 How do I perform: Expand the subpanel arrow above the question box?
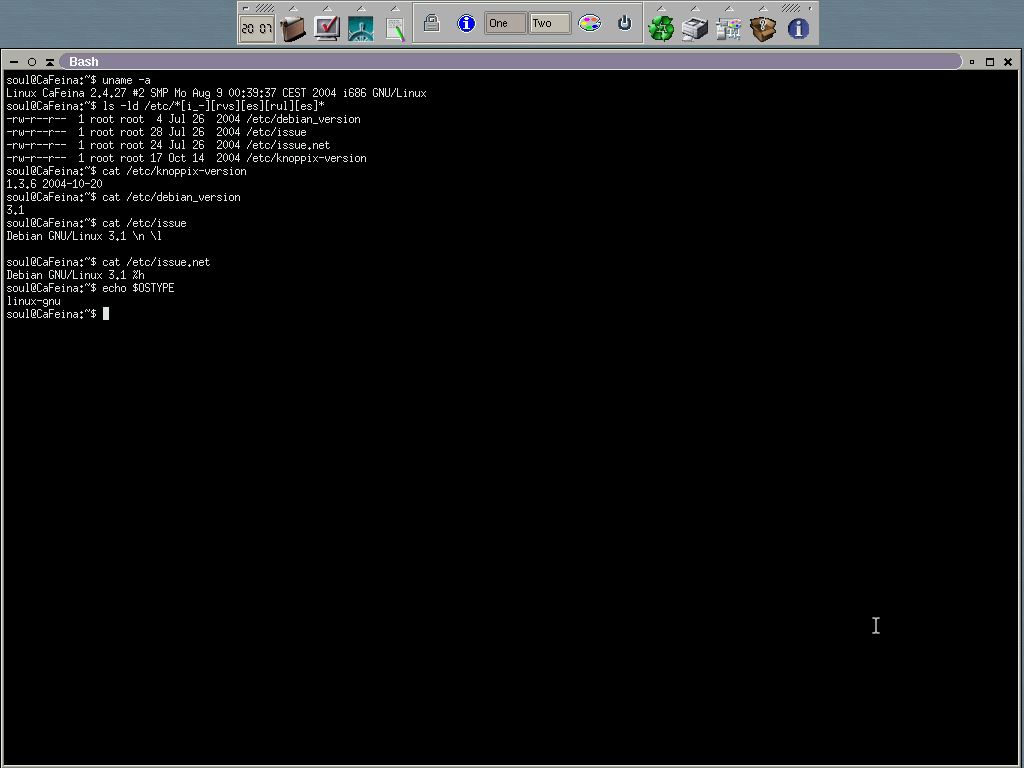tap(763, 8)
